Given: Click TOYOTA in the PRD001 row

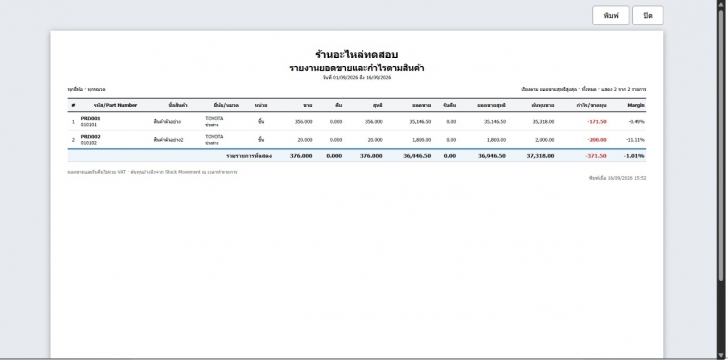Looking at the screenshot, I should click(214, 118).
